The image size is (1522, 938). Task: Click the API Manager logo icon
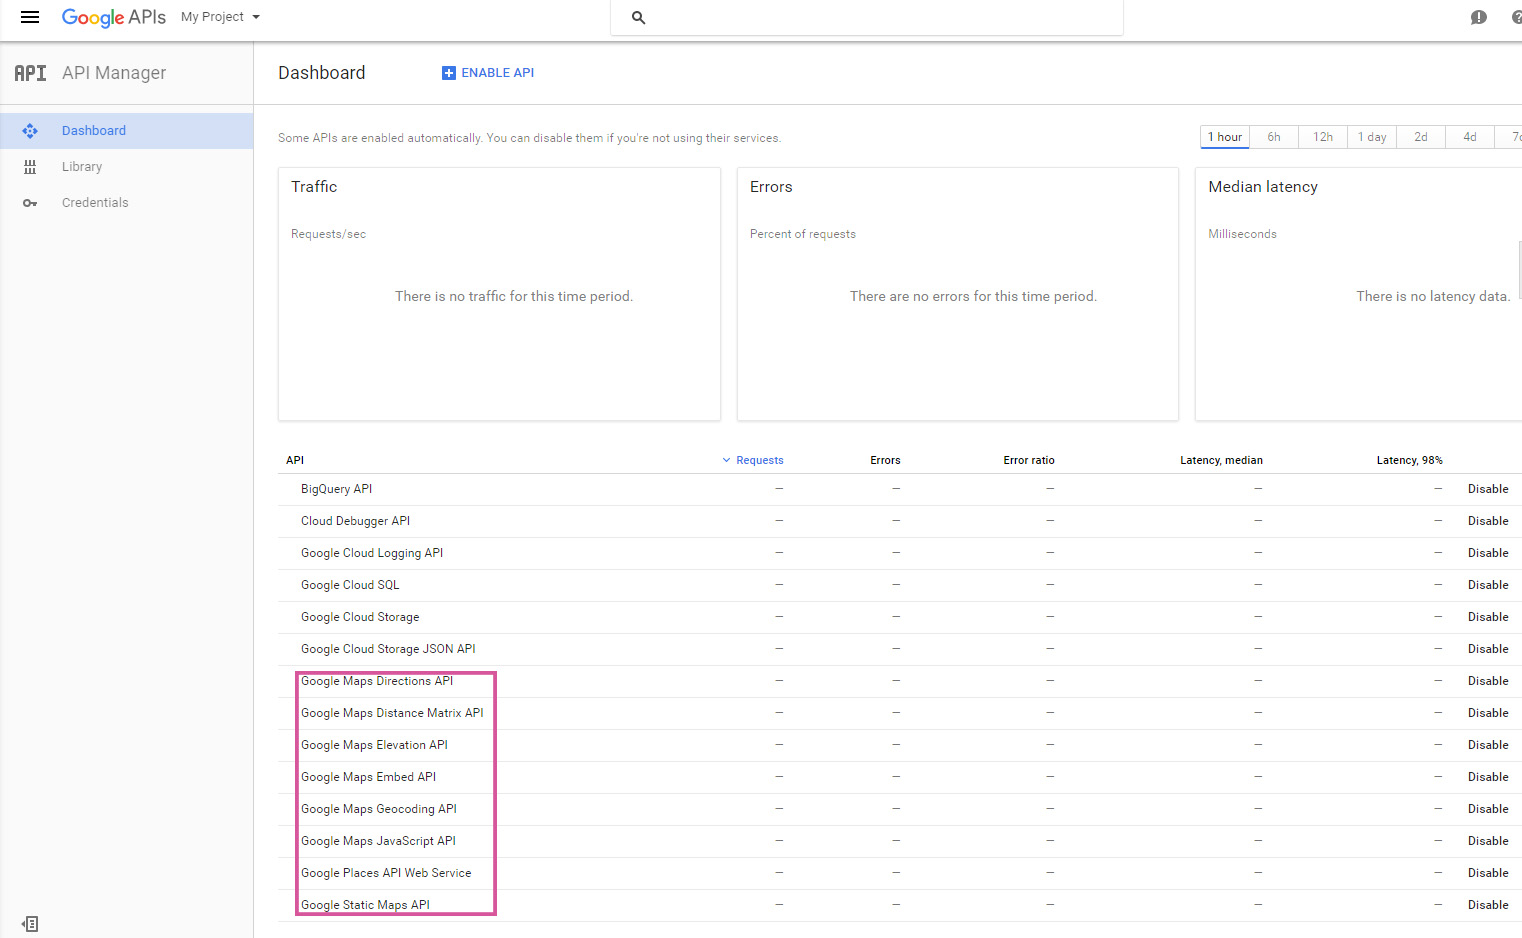(30, 73)
